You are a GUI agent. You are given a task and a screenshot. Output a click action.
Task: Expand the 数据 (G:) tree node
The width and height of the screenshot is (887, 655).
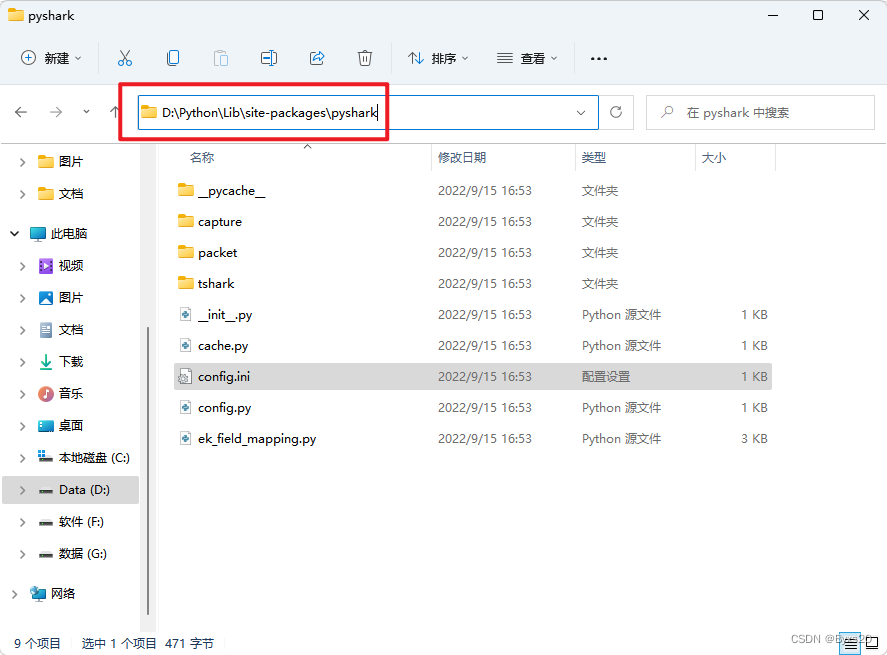pyautogui.click(x=22, y=554)
